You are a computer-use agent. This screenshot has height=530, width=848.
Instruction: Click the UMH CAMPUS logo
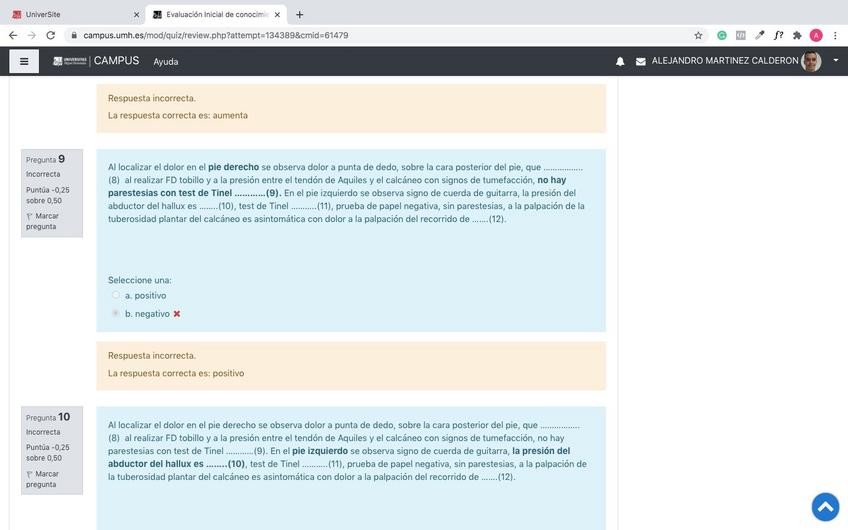tap(96, 61)
